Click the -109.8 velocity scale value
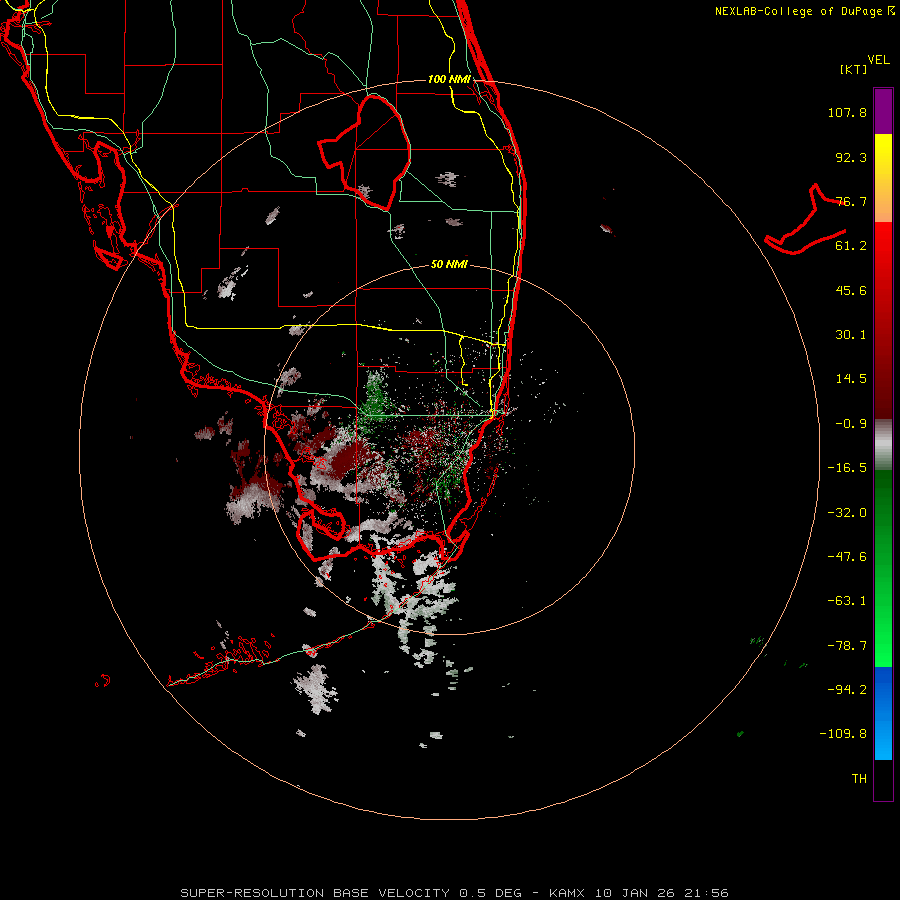900x900 pixels. click(x=843, y=734)
